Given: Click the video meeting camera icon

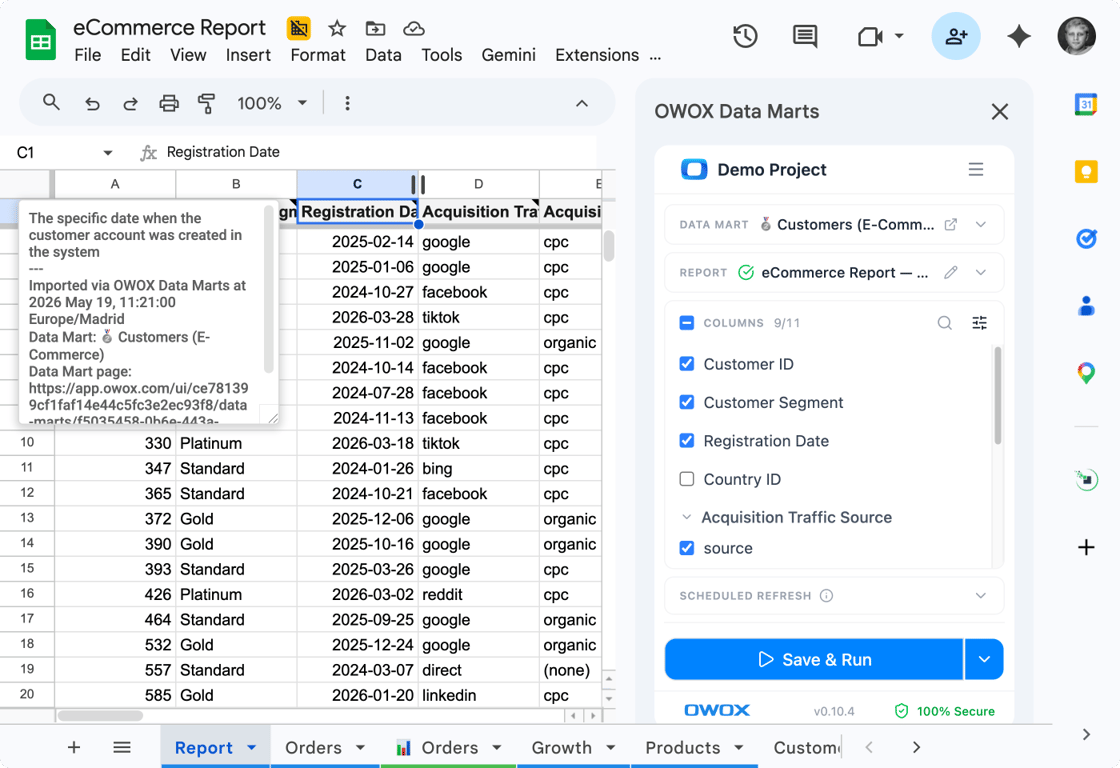Looking at the screenshot, I should click(870, 36).
